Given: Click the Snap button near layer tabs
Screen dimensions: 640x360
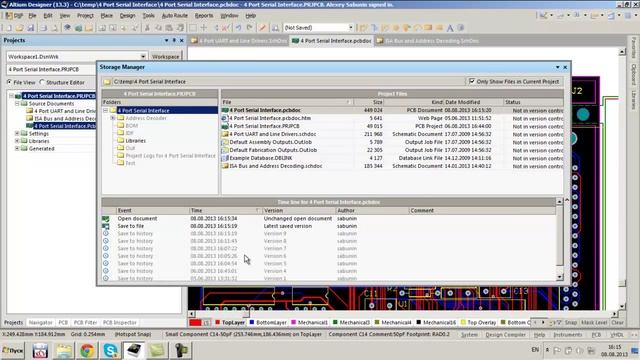Looking at the screenshot, I should pyautogui.click(x=571, y=322).
